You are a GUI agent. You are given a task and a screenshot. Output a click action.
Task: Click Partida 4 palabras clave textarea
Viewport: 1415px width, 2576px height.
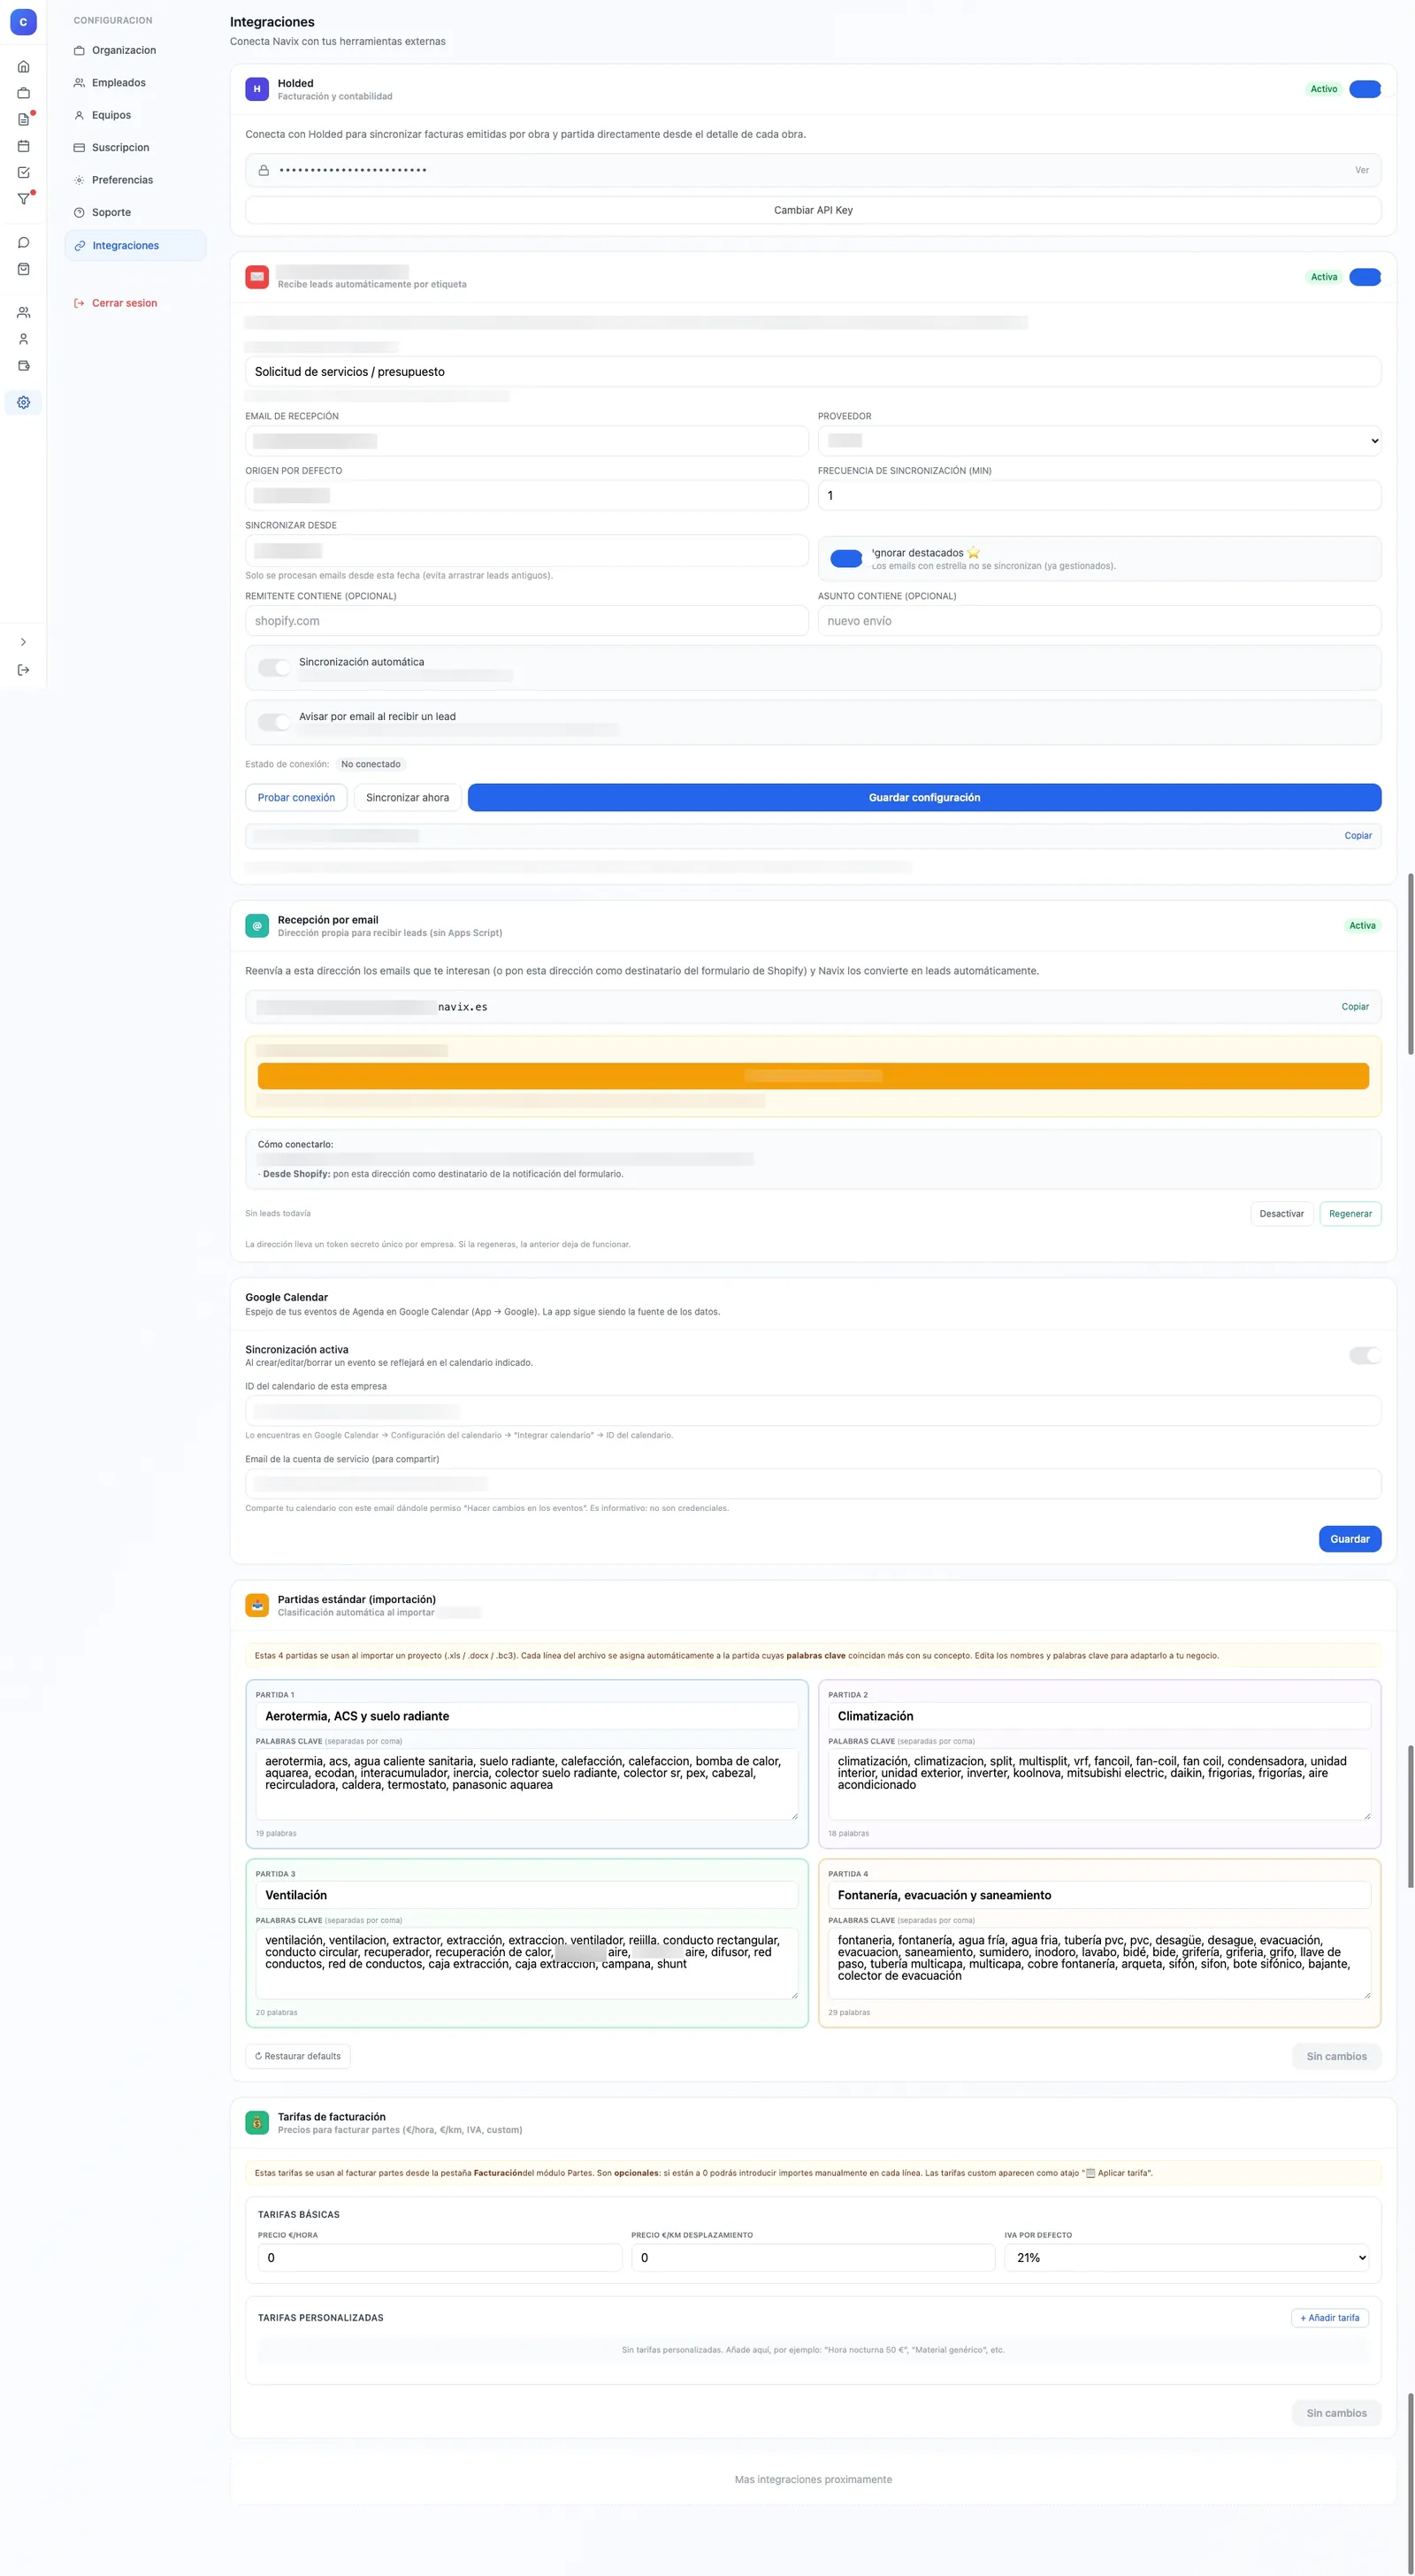pos(1099,1963)
